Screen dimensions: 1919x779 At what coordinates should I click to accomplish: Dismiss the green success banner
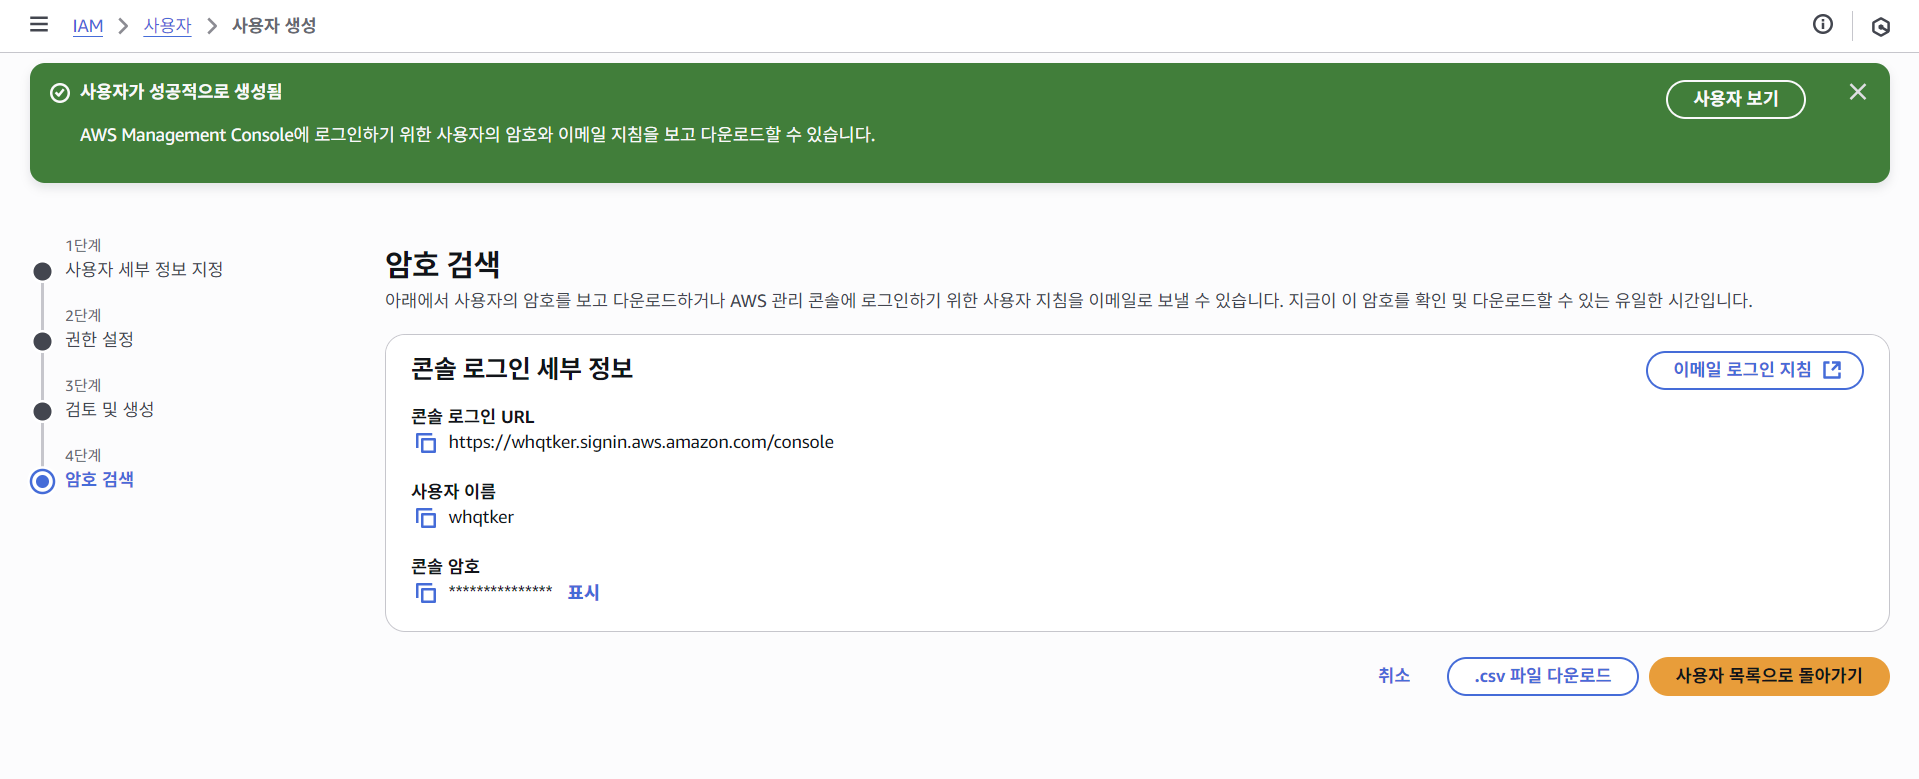(1857, 92)
